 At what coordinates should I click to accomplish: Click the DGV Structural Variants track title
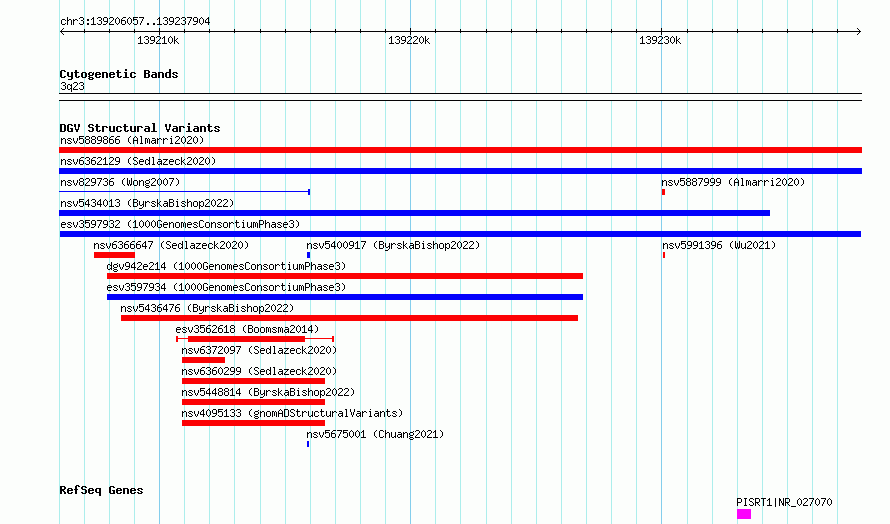tap(140, 128)
